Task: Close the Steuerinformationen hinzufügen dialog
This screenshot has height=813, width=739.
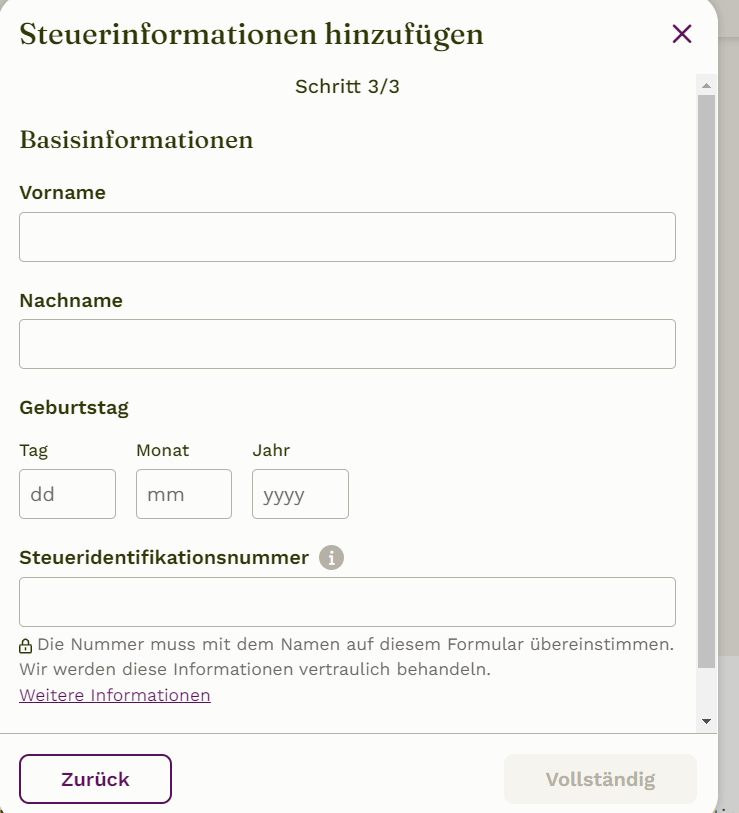Action: [681, 34]
